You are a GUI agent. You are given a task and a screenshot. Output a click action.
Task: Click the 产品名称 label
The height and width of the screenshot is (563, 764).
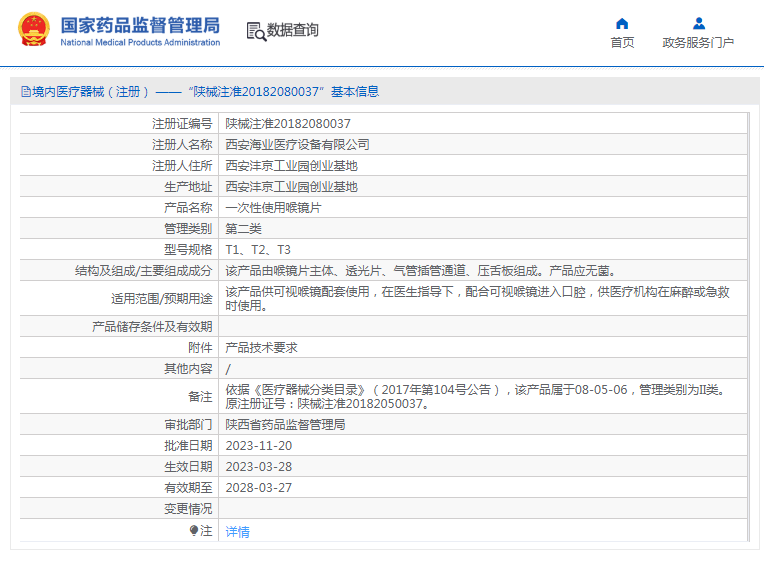(x=188, y=208)
